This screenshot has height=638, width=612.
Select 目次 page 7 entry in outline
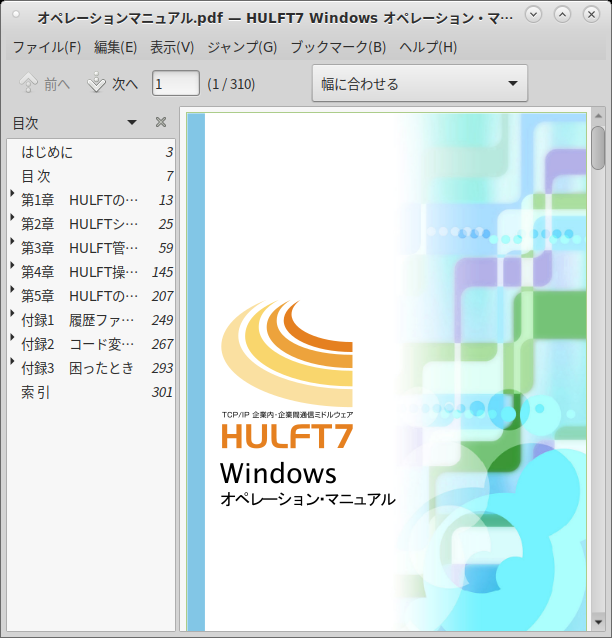(x=92, y=176)
